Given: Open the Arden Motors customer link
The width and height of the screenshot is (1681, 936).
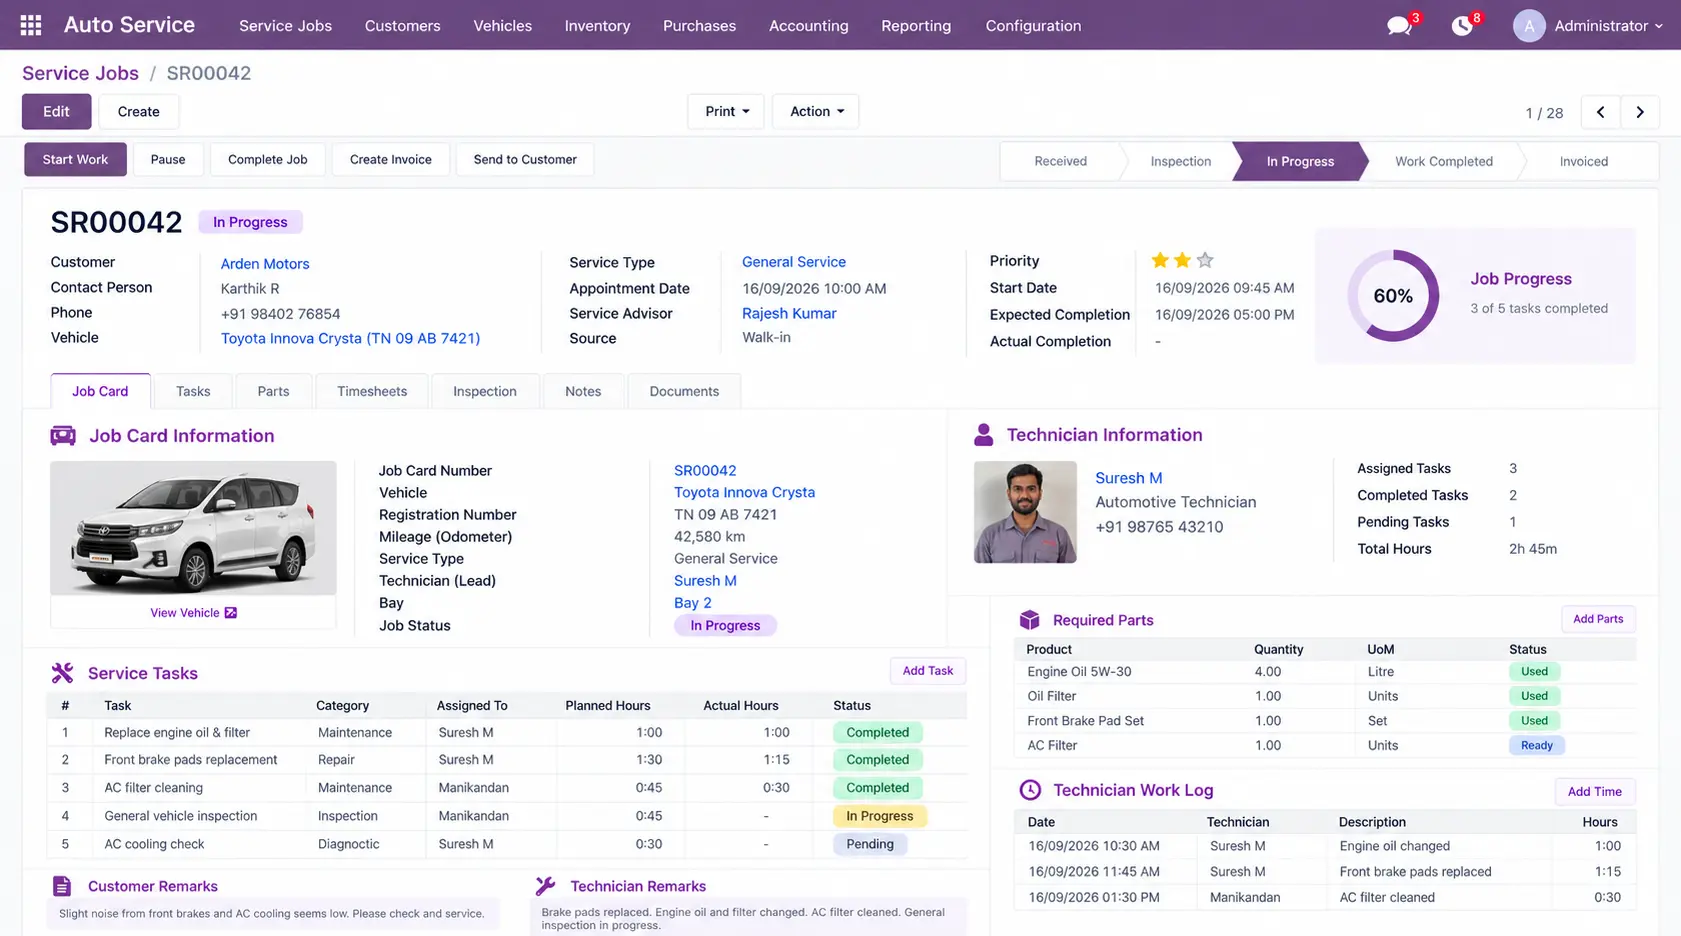Looking at the screenshot, I should (265, 263).
